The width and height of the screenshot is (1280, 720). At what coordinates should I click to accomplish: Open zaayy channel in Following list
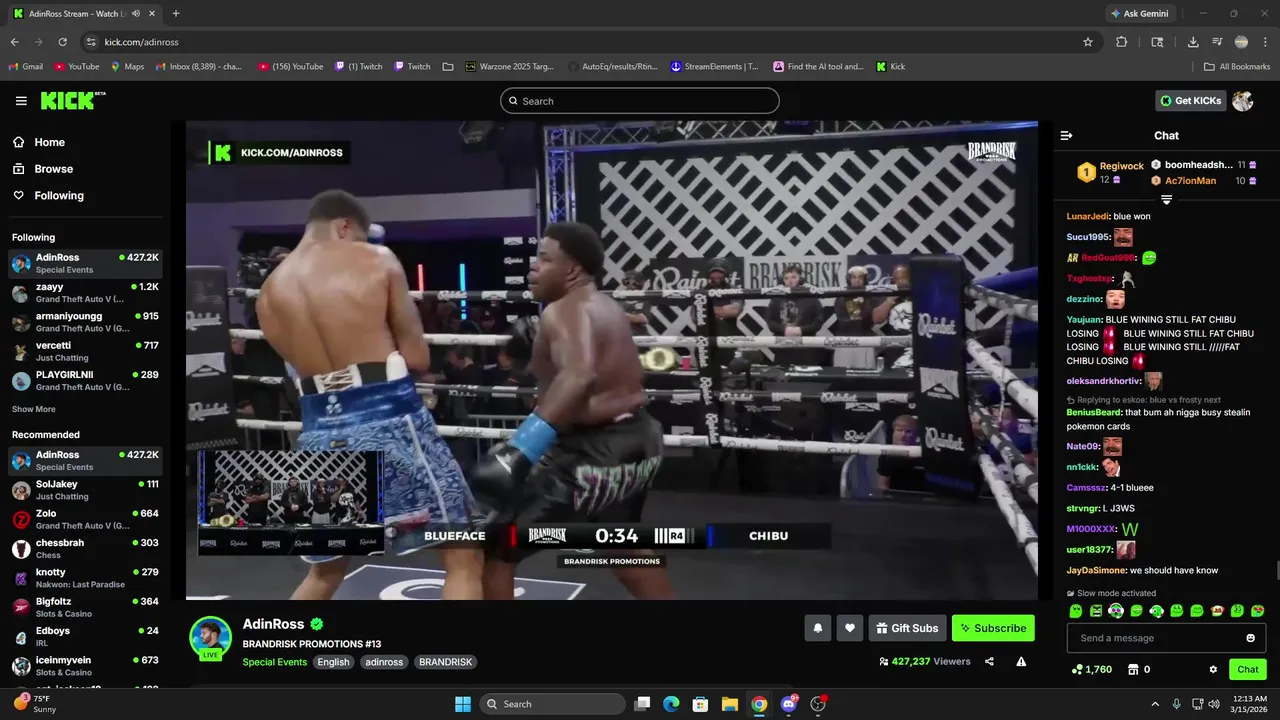[85, 293]
